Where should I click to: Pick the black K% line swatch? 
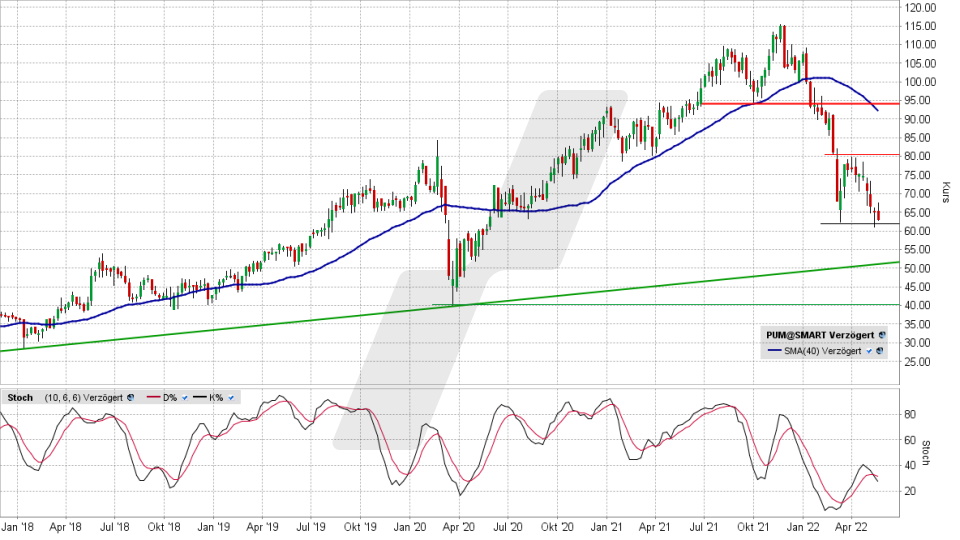point(198,398)
